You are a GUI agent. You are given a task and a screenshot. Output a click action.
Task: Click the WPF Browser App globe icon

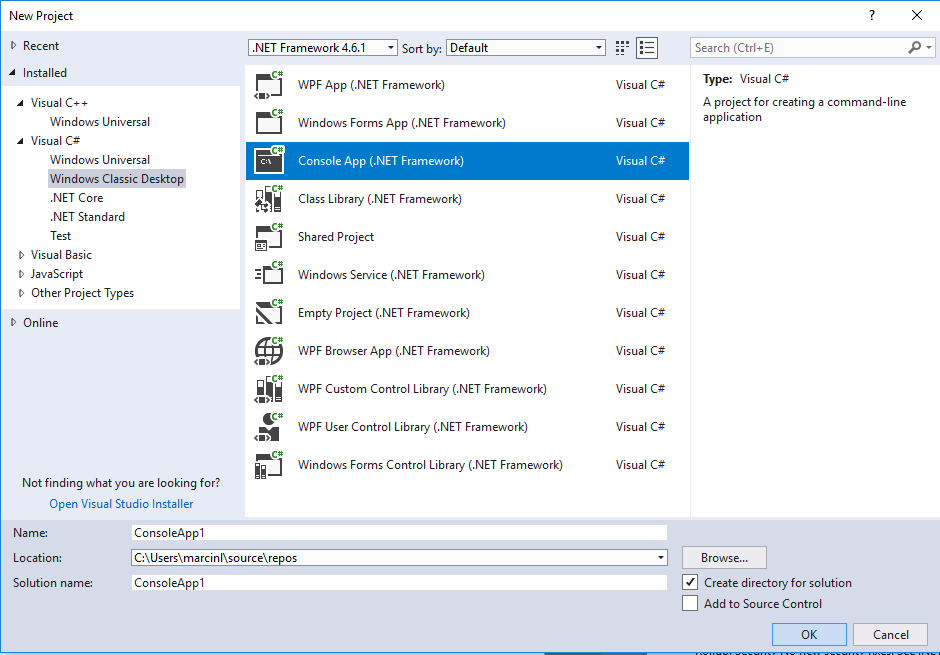[269, 351]
